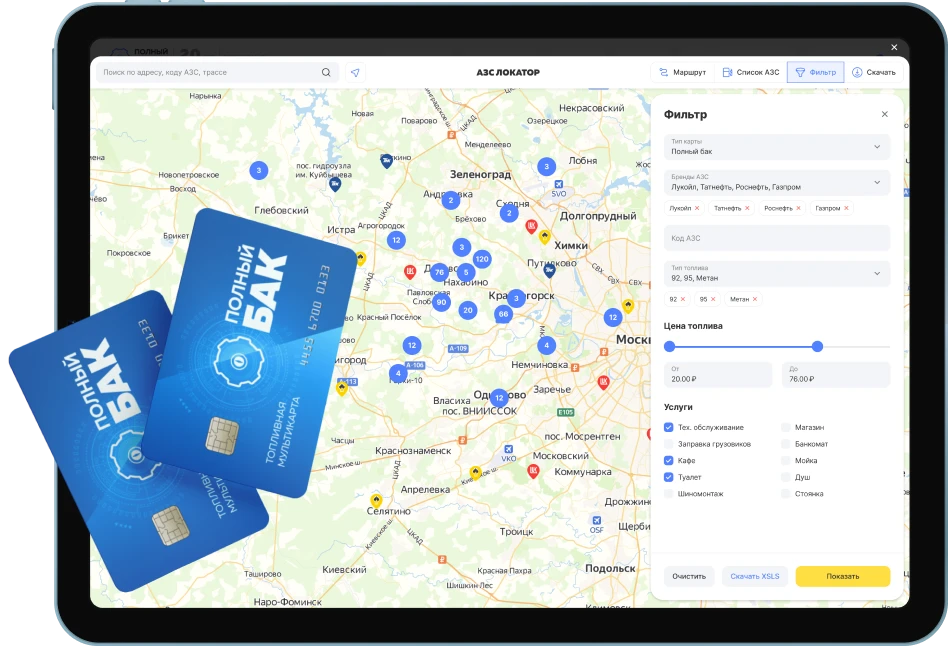Click Скачать XSLS button
This screenshot has height=646, width=948.
[x=755, y=576]
